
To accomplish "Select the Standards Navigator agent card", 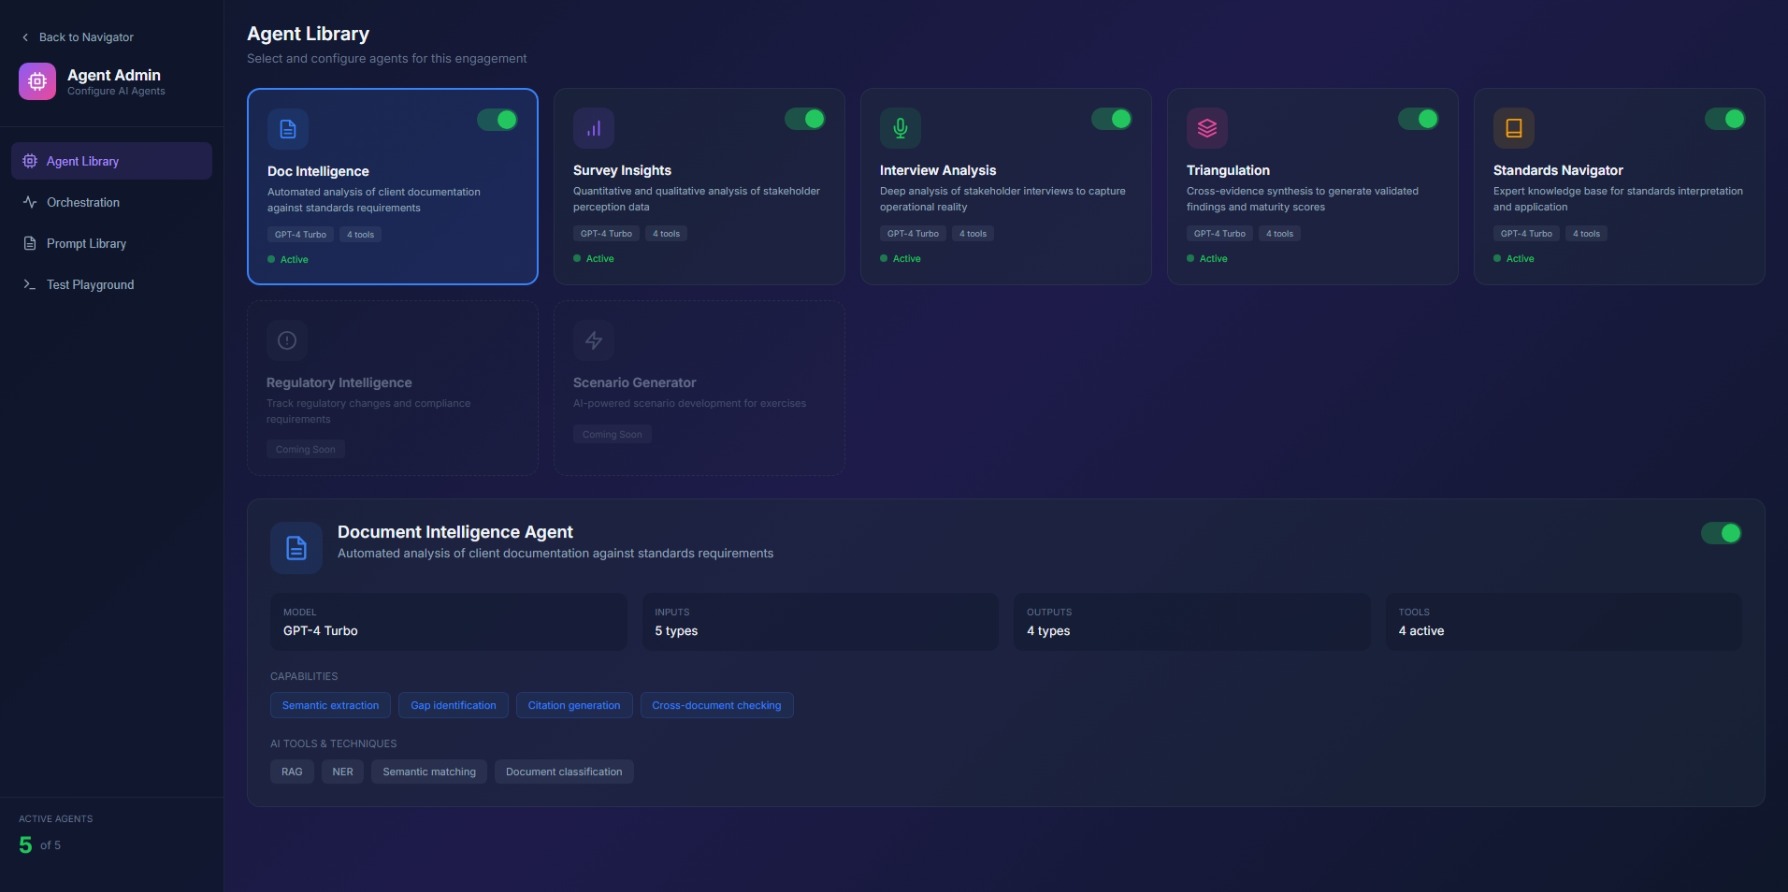I will point(1618,200).
